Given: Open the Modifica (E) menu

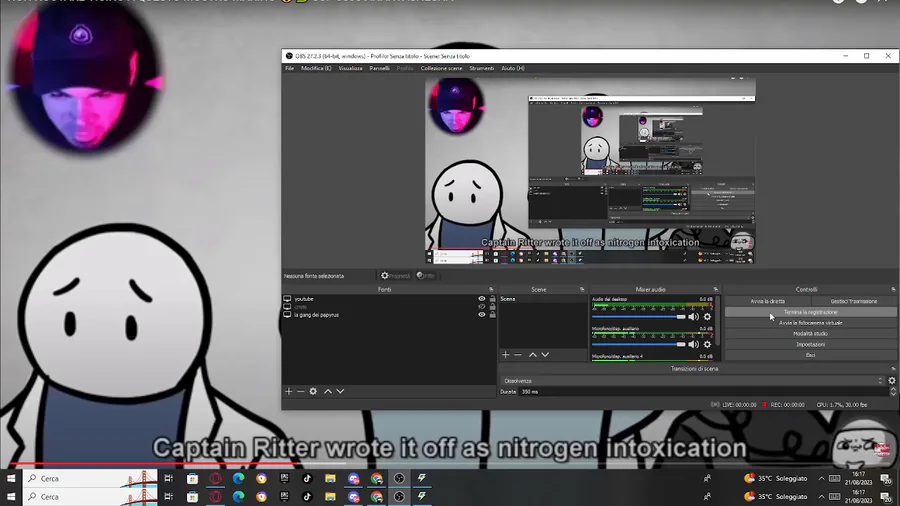Looking at the screenshot, I should (316, 68).
